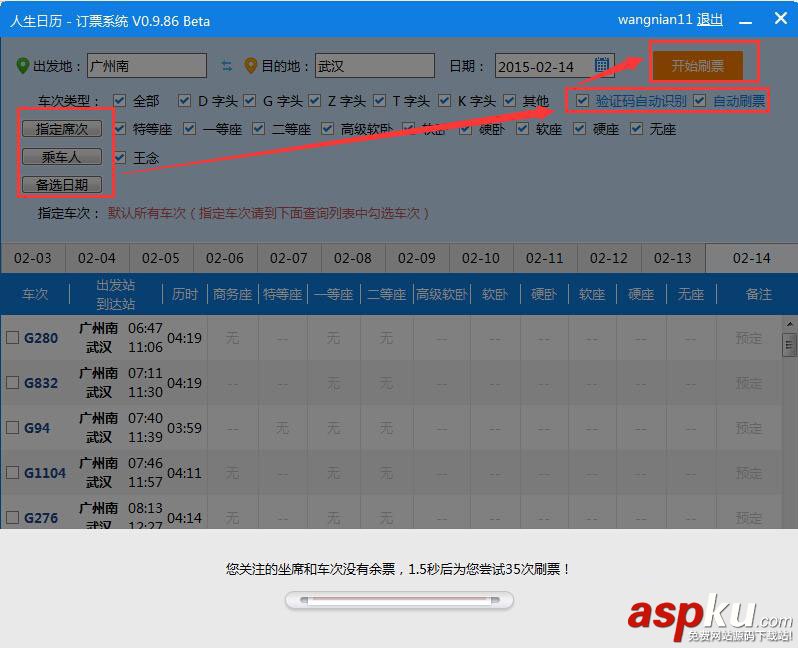Screen dimensions: 798x648
Task: Switch to the 02-08 date tab
Action: tap(353, 258)
